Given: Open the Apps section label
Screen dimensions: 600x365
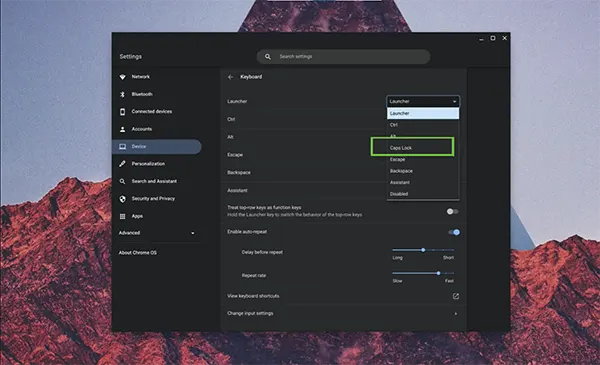Looking at the screenshot, I should click(x=137, y=216).
